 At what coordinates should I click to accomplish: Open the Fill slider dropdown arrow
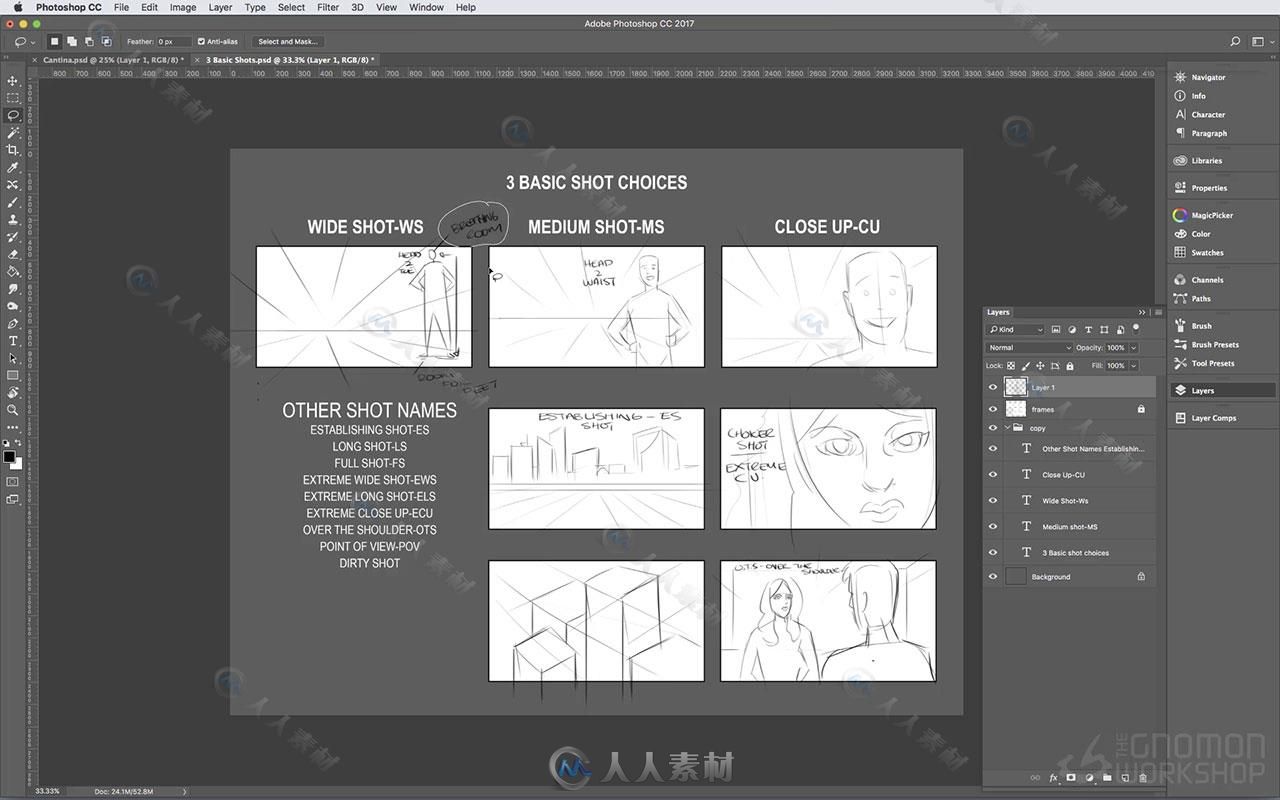tap(1133, 366)
